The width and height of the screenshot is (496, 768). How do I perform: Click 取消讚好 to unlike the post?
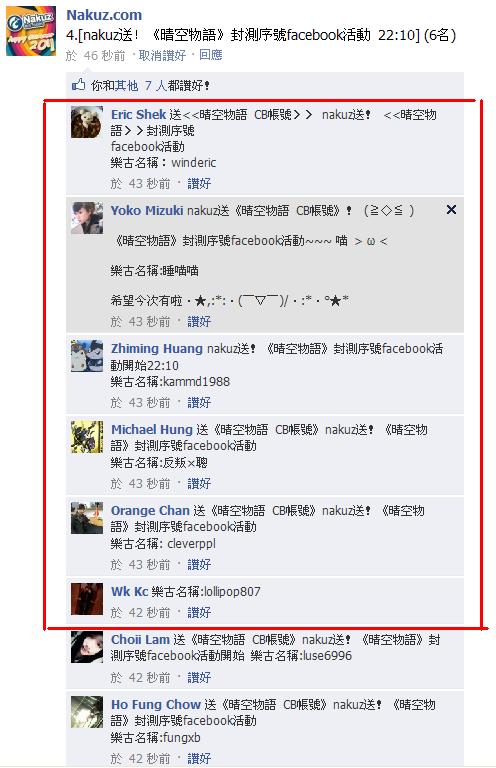(x=162, y=55)
